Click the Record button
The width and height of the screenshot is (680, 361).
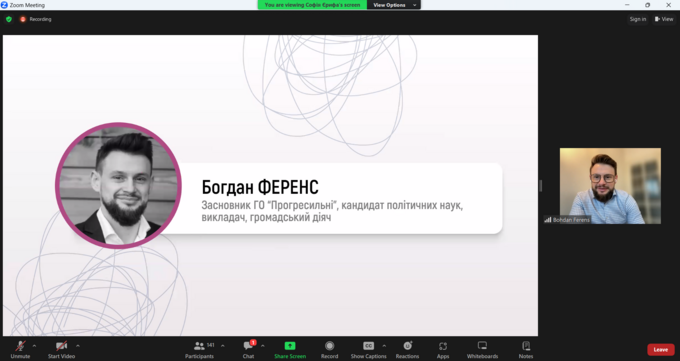pyautogui.click(x=329, y=350)
